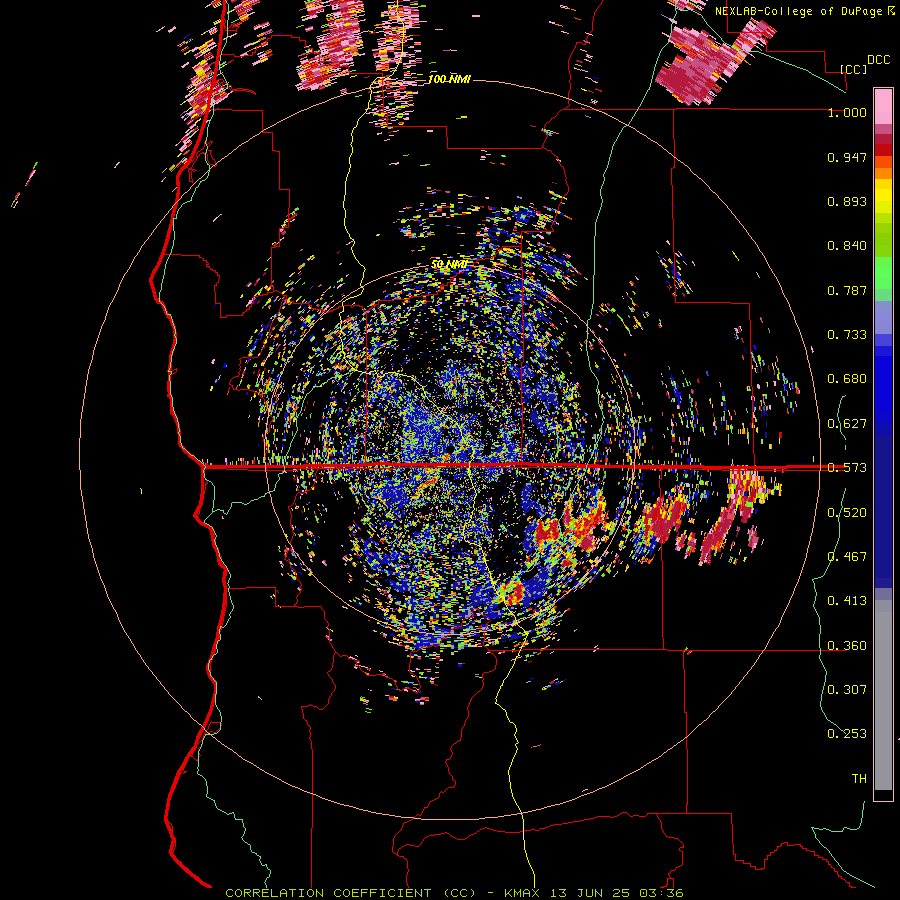Click the CORRELATION COEFFICIENT (CC) title text
Viewport: 900px width, 900px height.
(351, 893)
